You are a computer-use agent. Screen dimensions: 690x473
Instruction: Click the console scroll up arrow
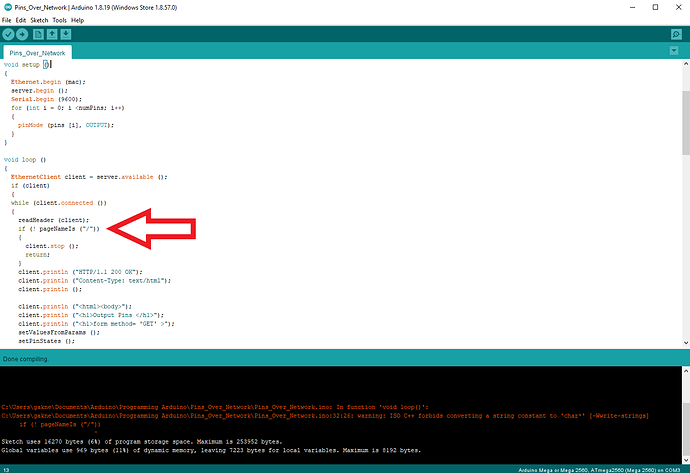pos(686,371)
